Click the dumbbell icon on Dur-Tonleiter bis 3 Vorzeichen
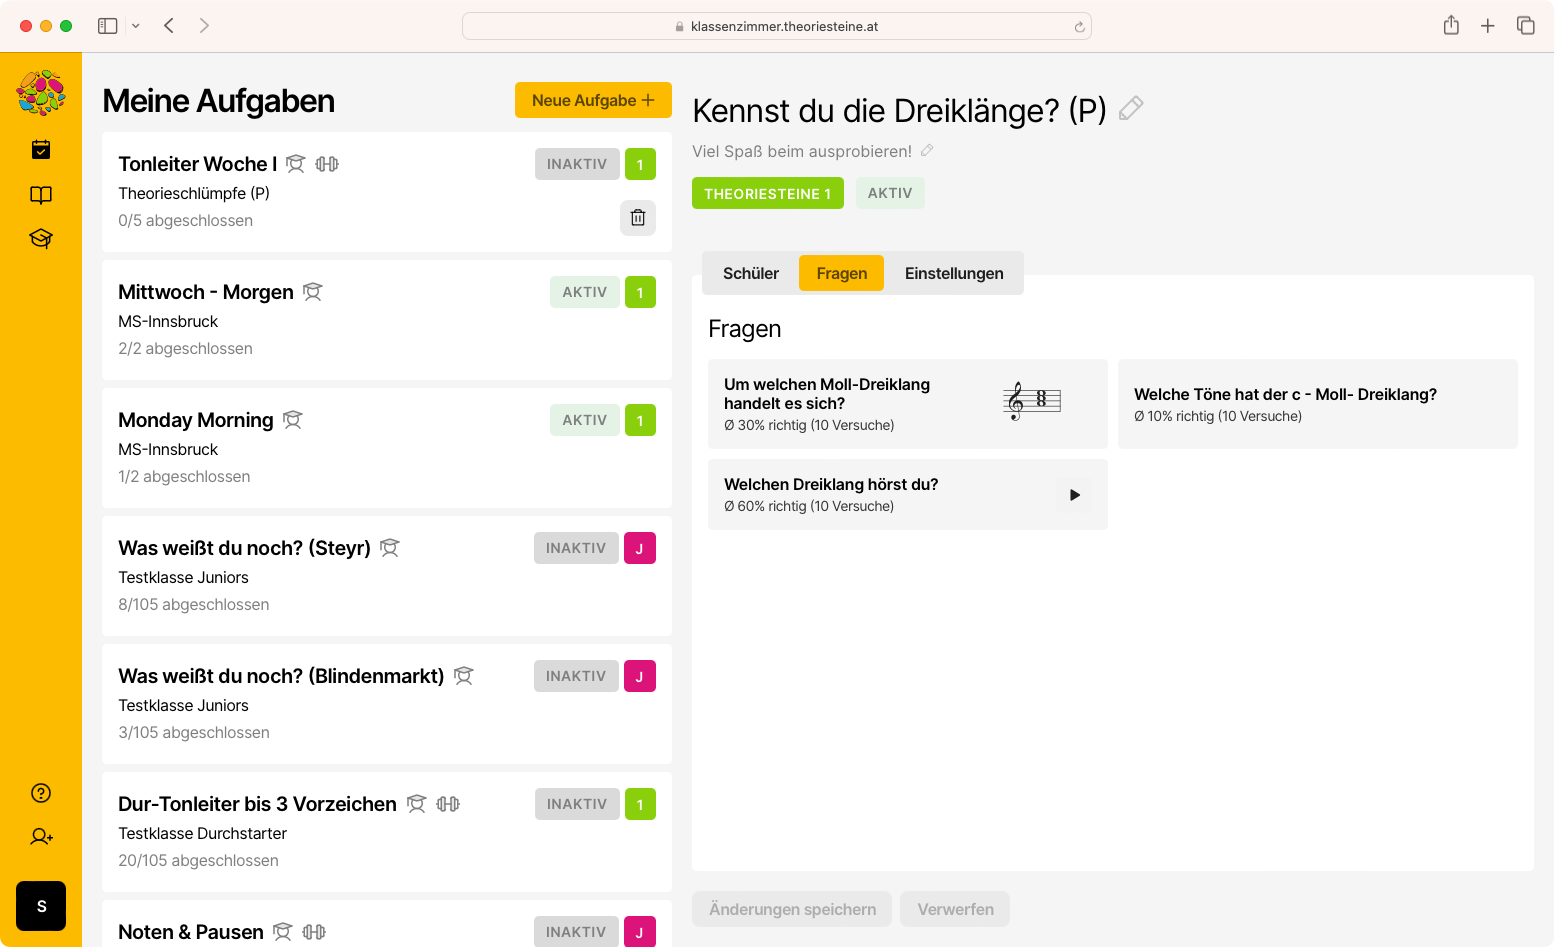1554x947 pixels. pos(448,804)
